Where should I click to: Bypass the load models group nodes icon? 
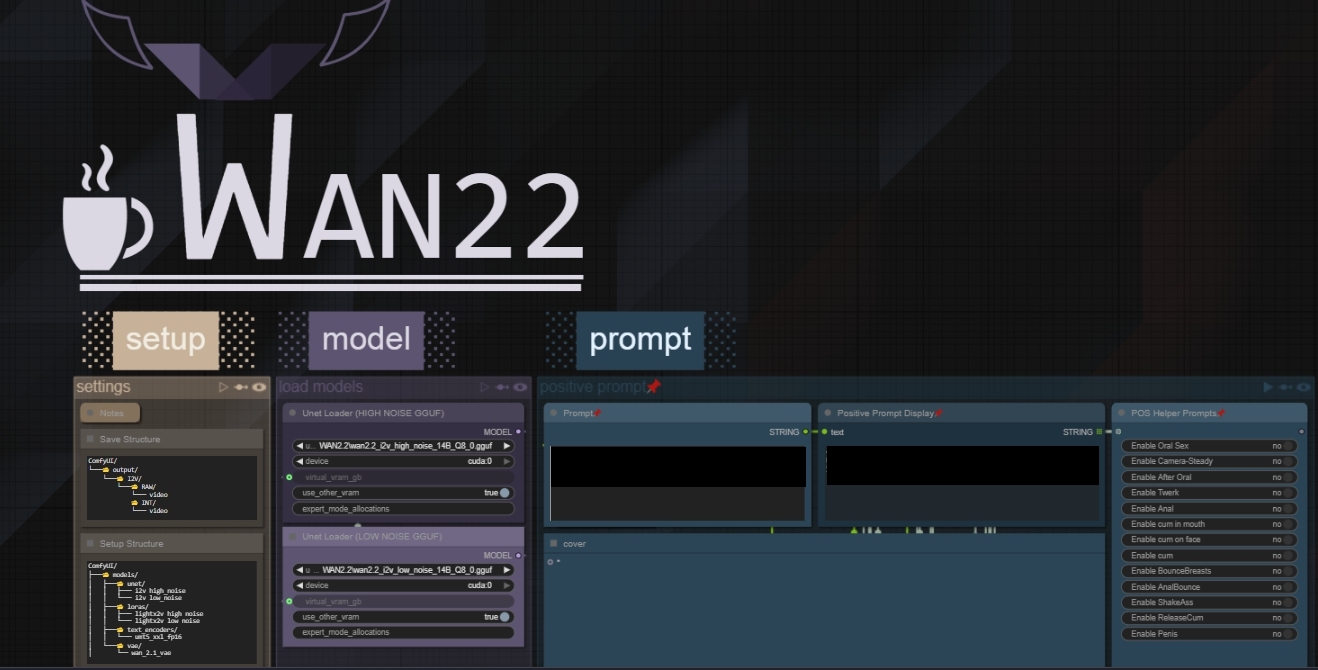click(503, 387)
